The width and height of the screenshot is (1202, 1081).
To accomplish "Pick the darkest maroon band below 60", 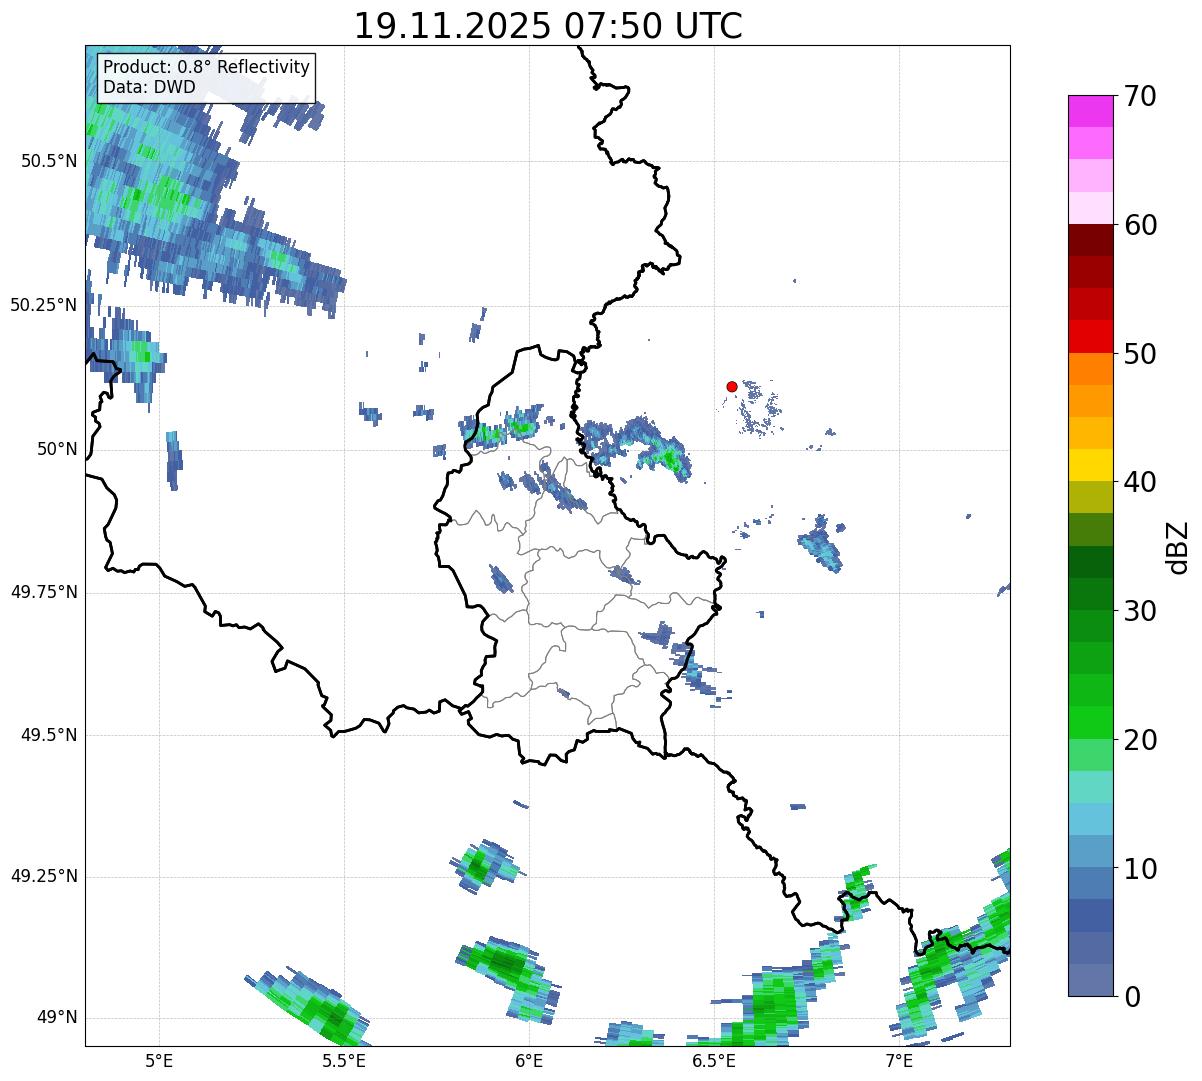I will (1090, 240).
